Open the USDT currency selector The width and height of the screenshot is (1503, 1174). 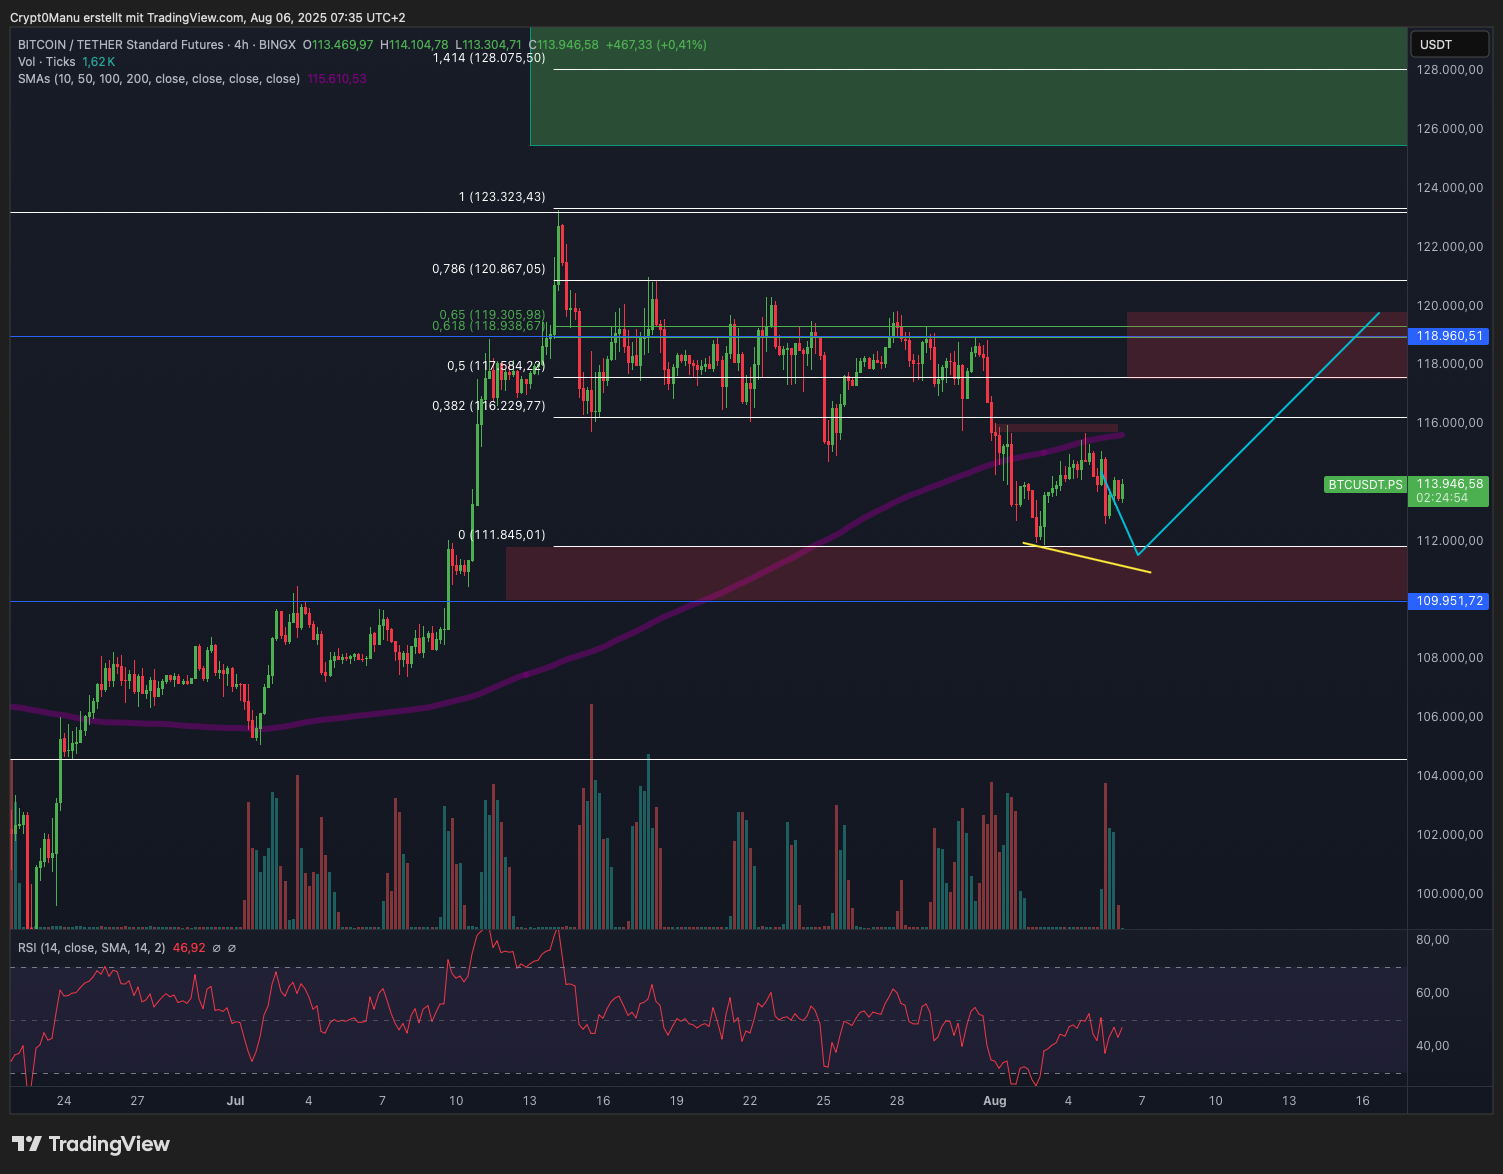pyautogui.click(x=1448, y=45)
